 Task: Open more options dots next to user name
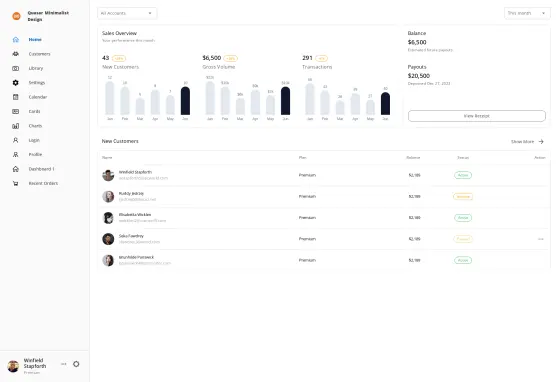click(64, 364)
